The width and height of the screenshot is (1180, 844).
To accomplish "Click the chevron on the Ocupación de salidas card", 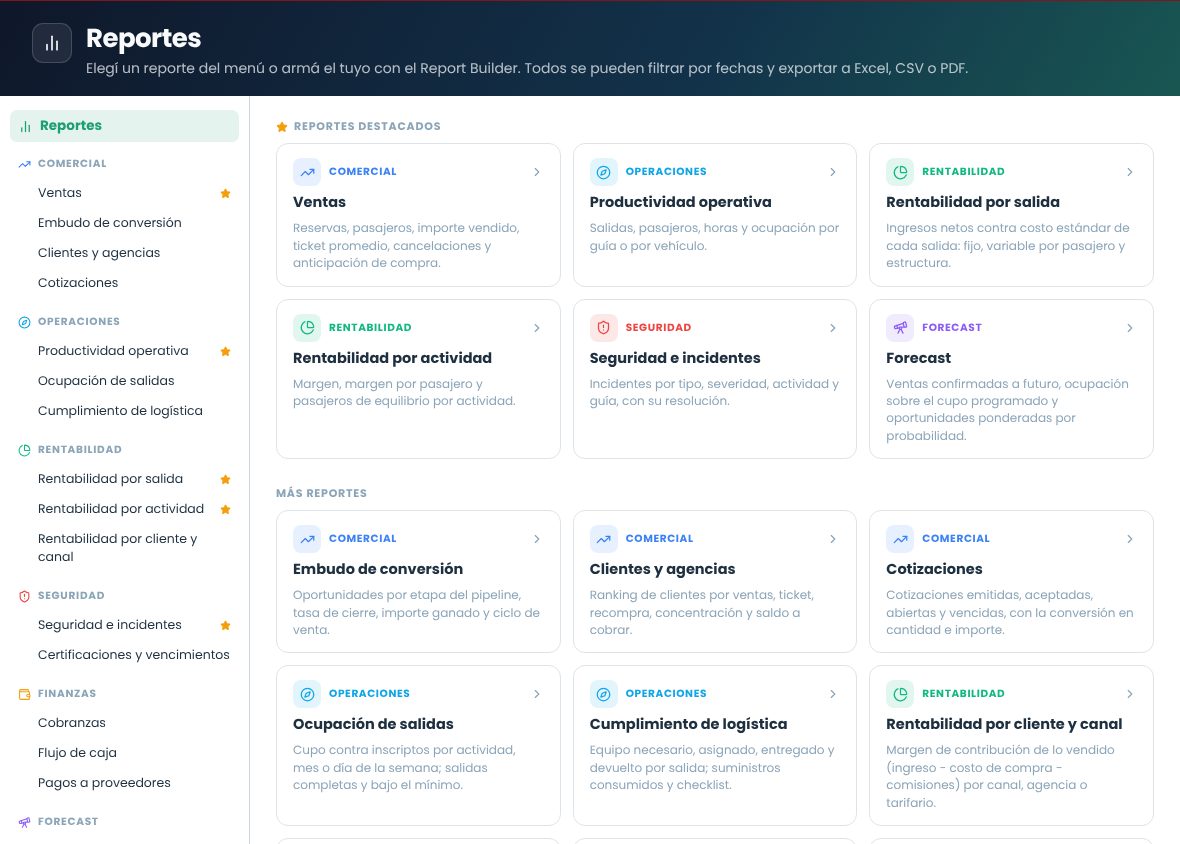I will 537,694.
